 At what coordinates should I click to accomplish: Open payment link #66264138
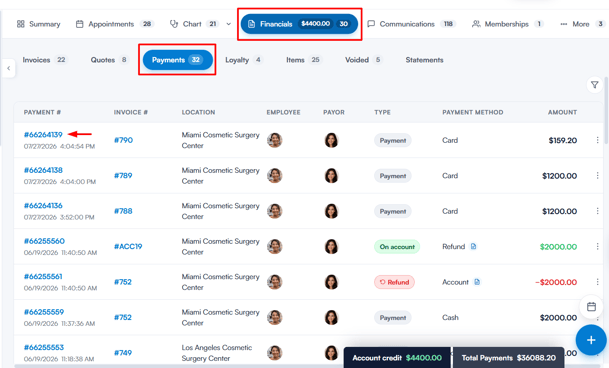click(43, 170)
